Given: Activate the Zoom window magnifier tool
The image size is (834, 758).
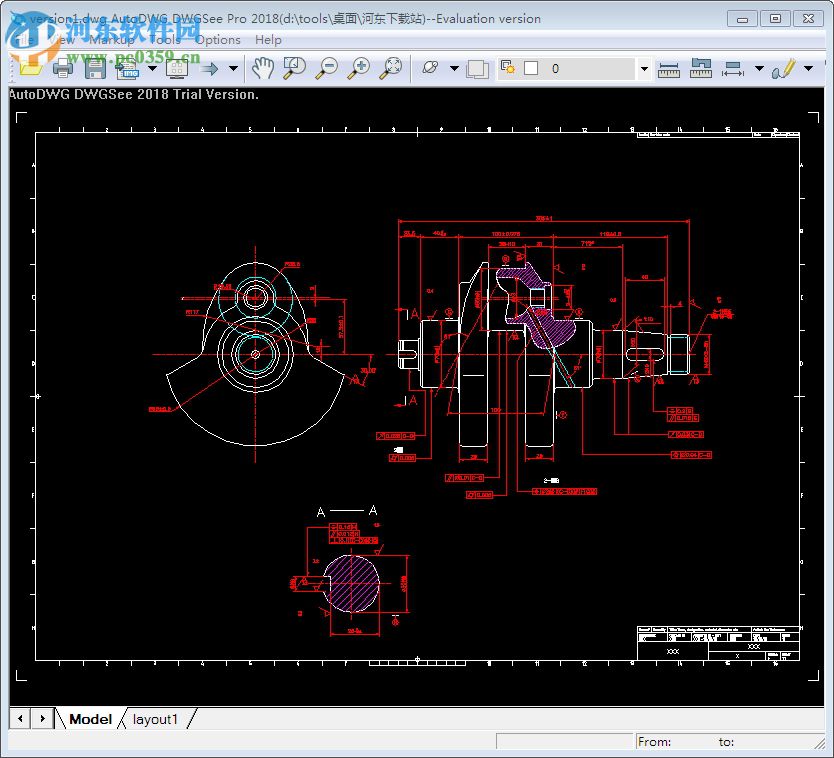Looking at the screenshot, I should 294,68.
